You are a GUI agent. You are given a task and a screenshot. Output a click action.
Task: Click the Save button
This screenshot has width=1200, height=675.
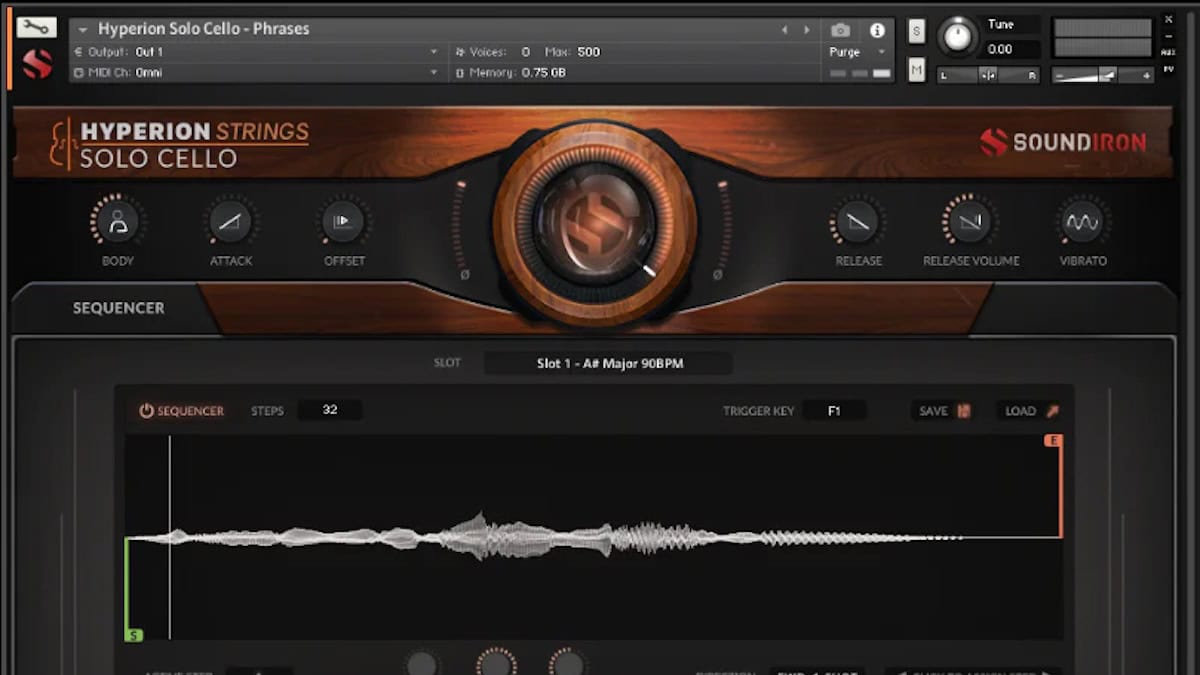point(943,411)
